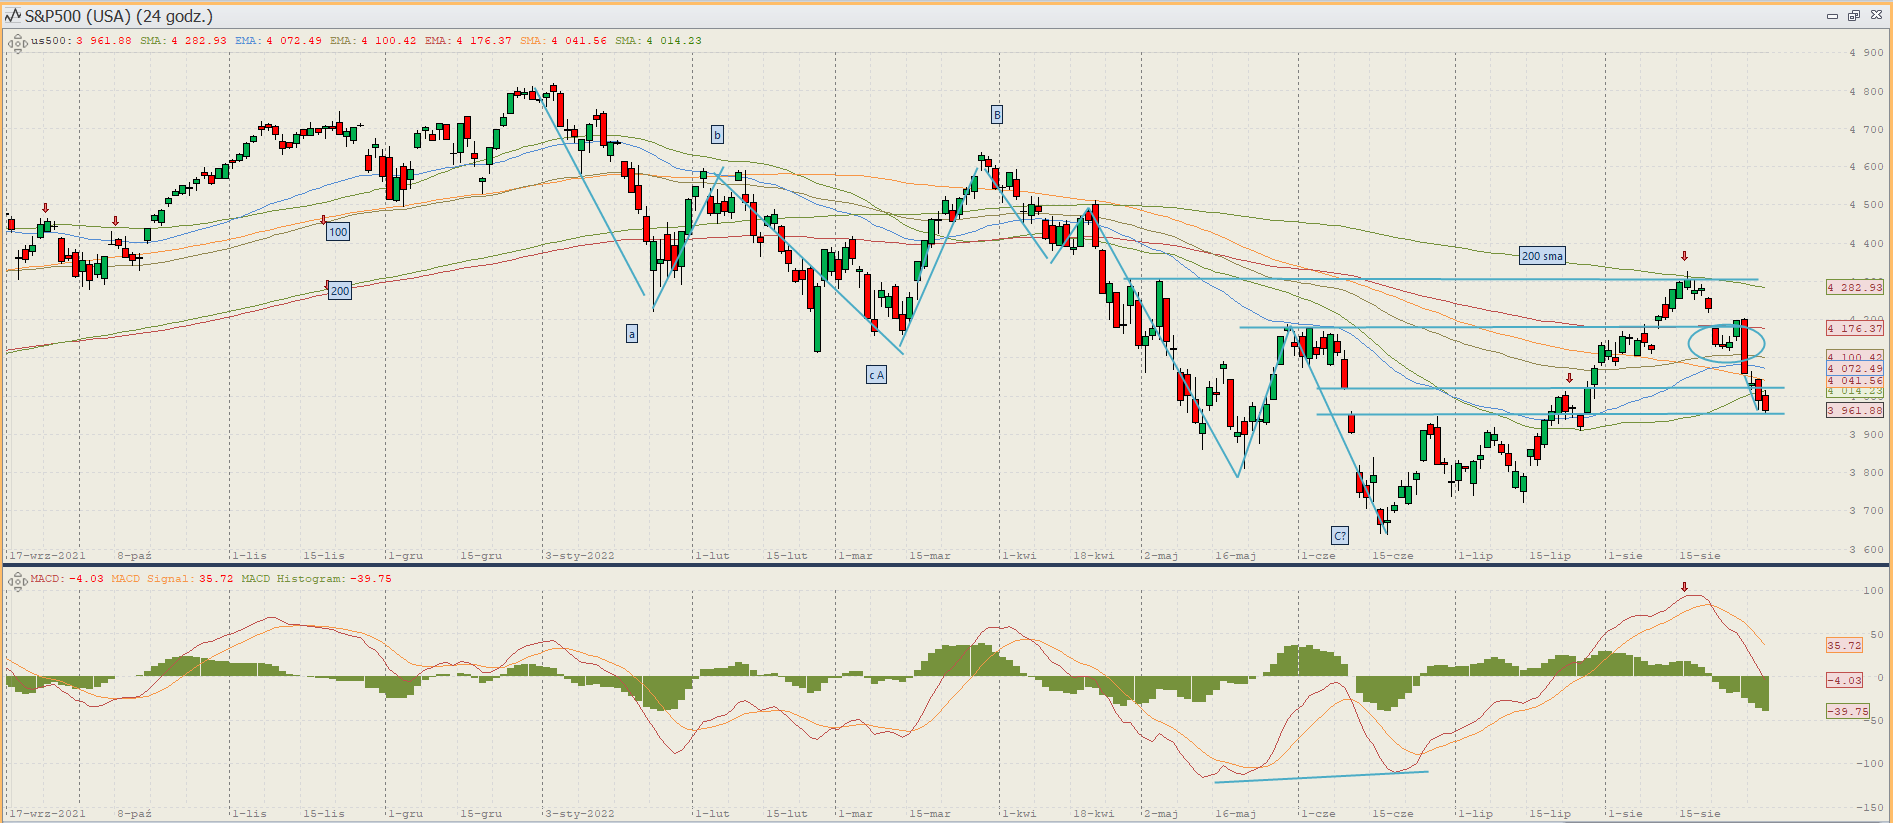
Task: Select the 'C?' wave label
Action: click(x=1340, y=535)
